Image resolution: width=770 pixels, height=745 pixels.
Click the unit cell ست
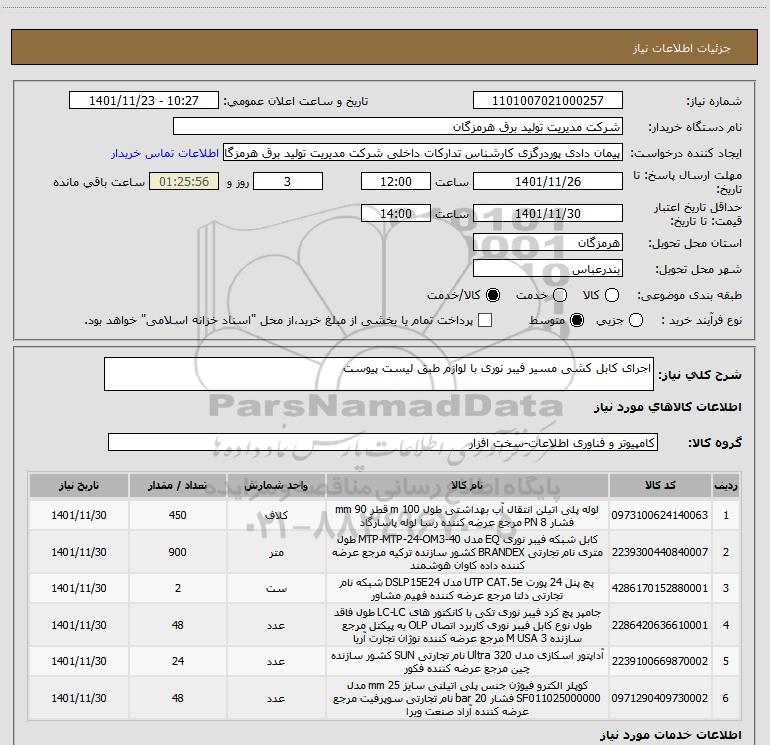pos(276,589)
